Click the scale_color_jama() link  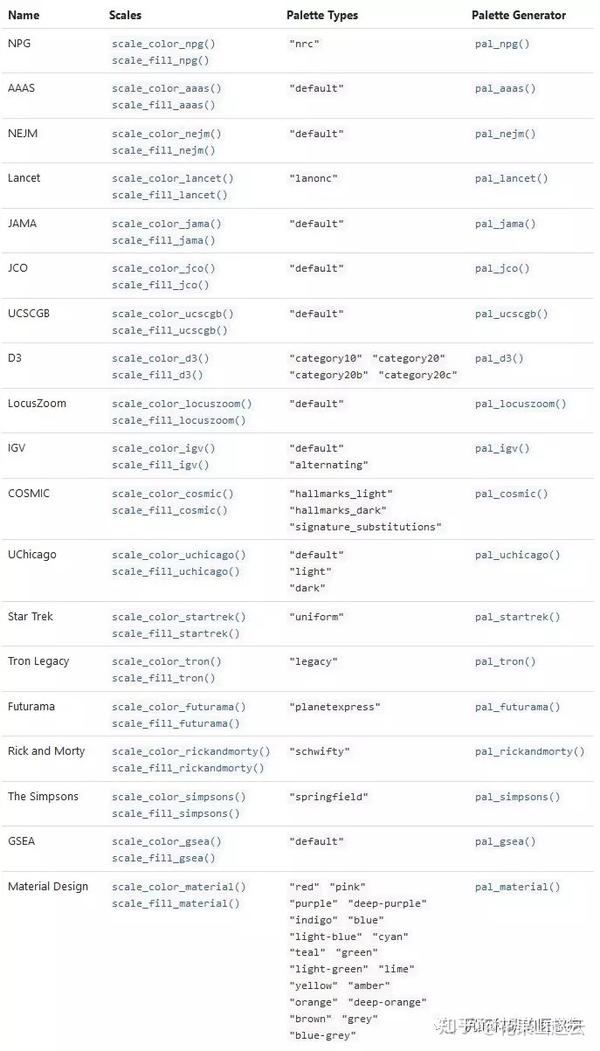tap(166, 224)
